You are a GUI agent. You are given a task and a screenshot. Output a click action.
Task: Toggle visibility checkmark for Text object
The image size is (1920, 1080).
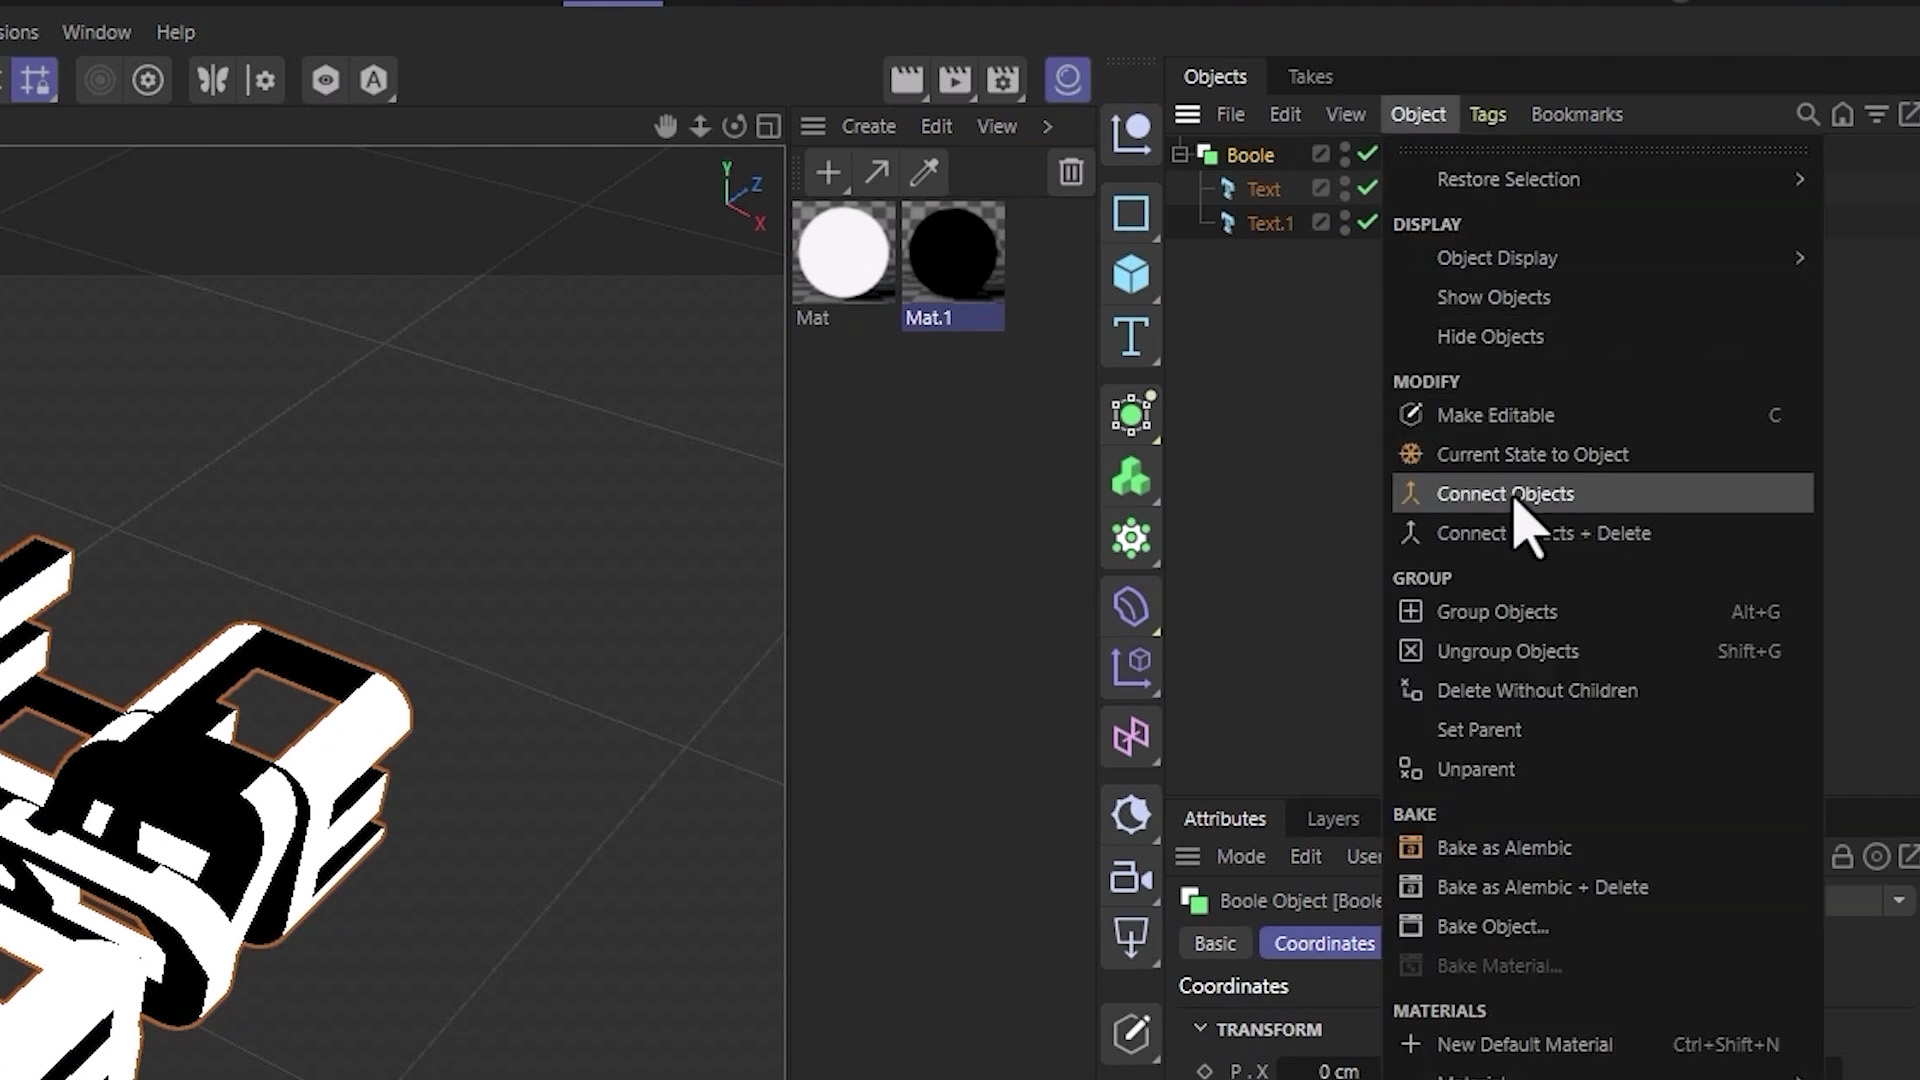[1367, 189]
